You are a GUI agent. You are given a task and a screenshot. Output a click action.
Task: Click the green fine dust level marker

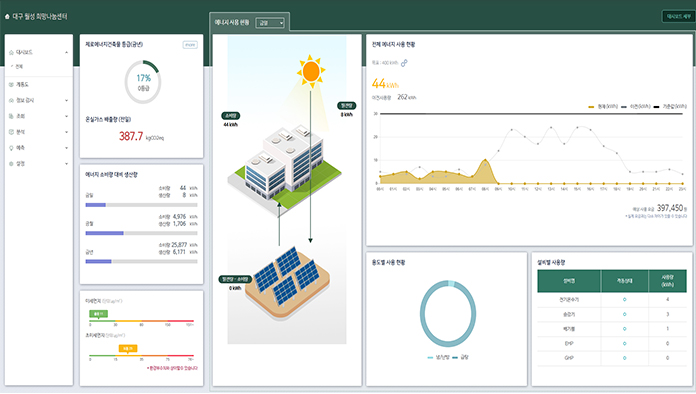point(99,314)
